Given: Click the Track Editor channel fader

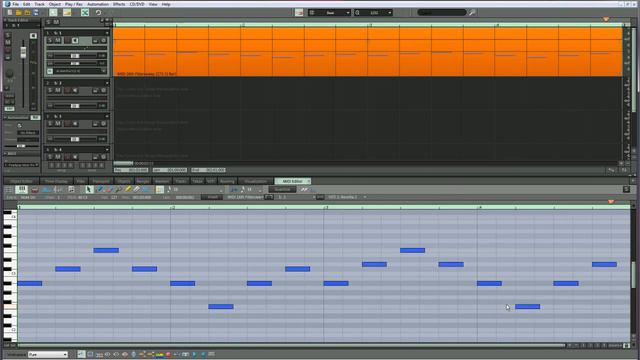Looking at the screenshot, I should pos(23,52).
